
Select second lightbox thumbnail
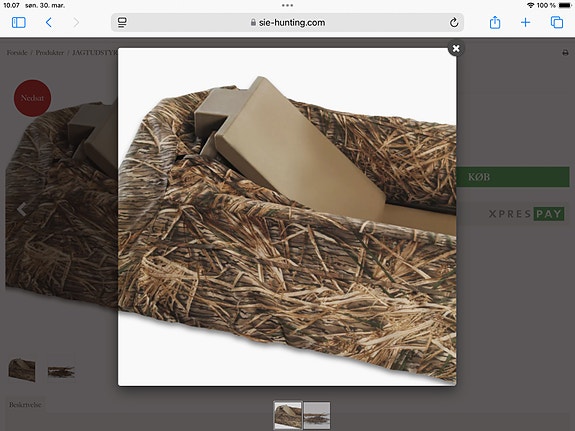coord(317,415)
